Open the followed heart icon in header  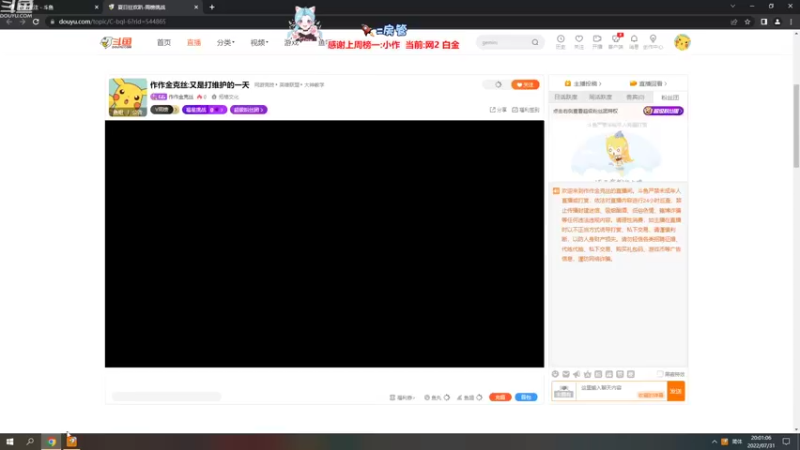tap(579, 41)
